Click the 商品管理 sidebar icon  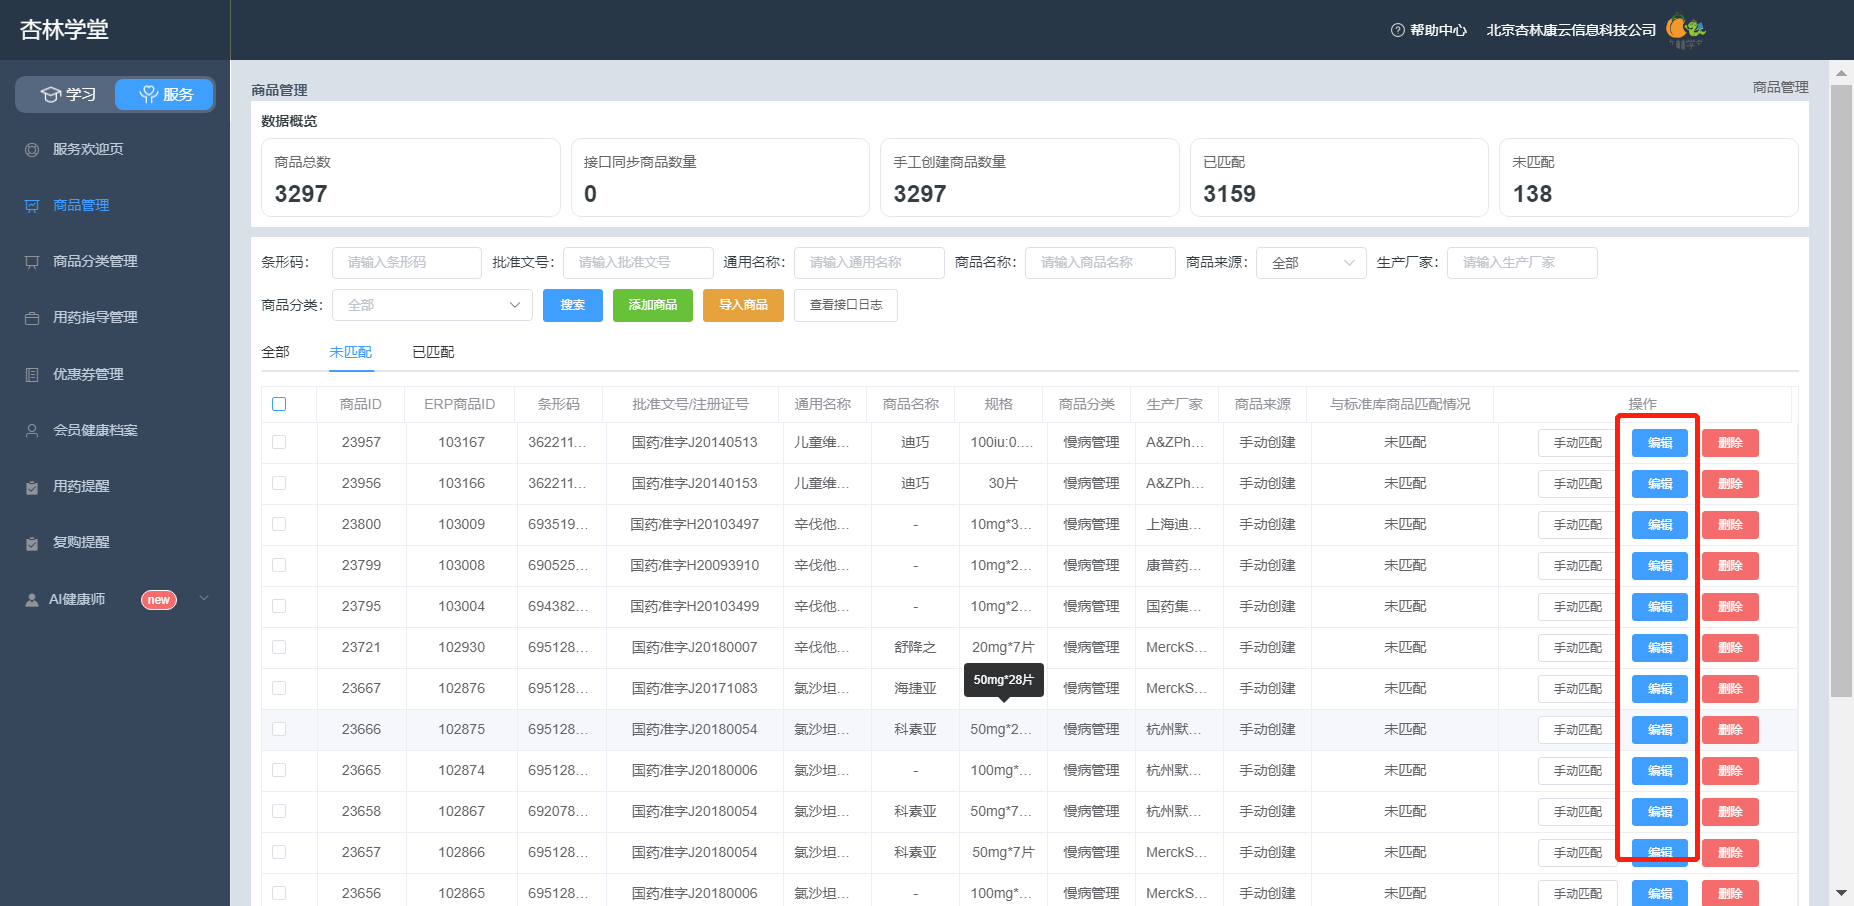coord(32,206)
